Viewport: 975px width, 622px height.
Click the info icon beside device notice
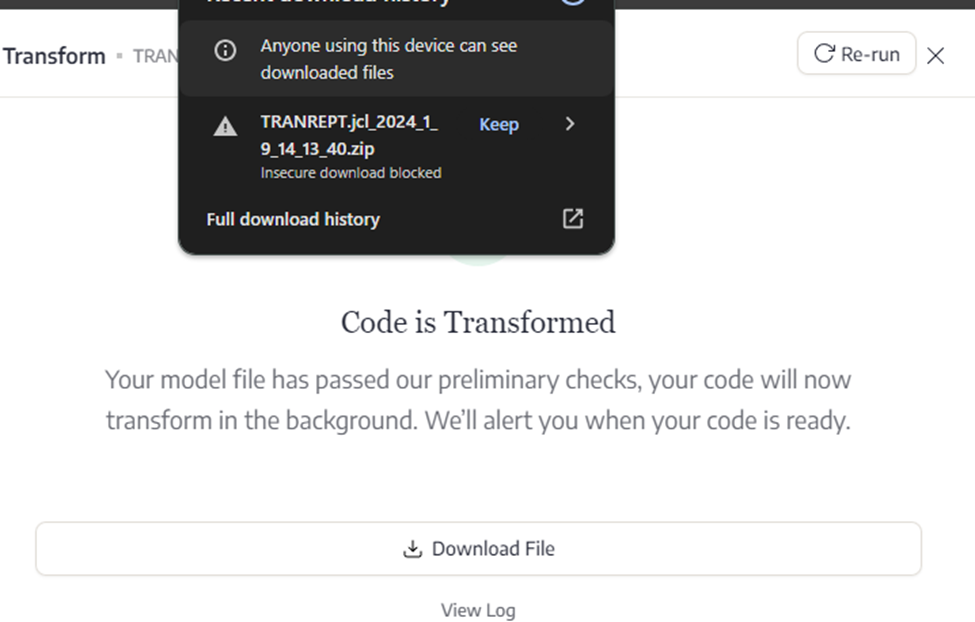tap(225, 50)
